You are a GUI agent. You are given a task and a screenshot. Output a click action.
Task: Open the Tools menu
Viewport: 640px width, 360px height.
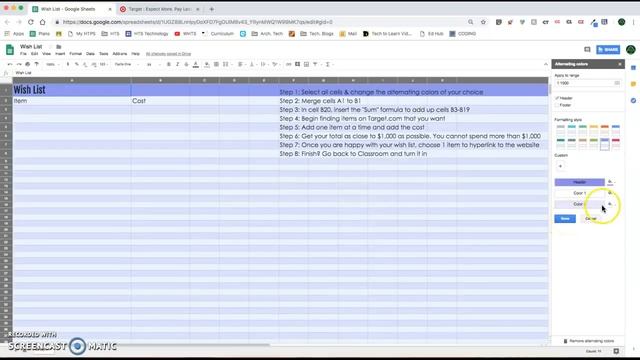tap(104, 54)
